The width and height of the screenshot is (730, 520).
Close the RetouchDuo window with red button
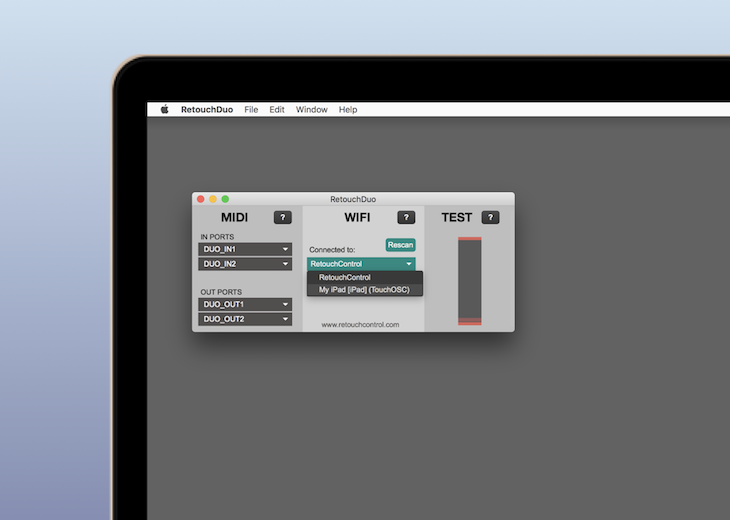pos(201,199)
